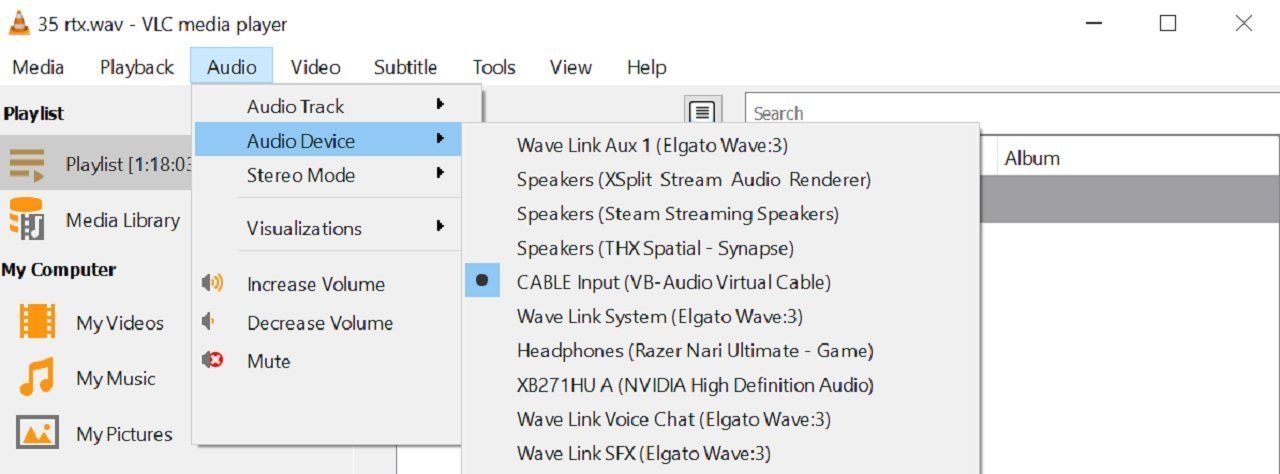Click the Decrease Volume speaker icon

pyautogui.click(x=209, y=322)
